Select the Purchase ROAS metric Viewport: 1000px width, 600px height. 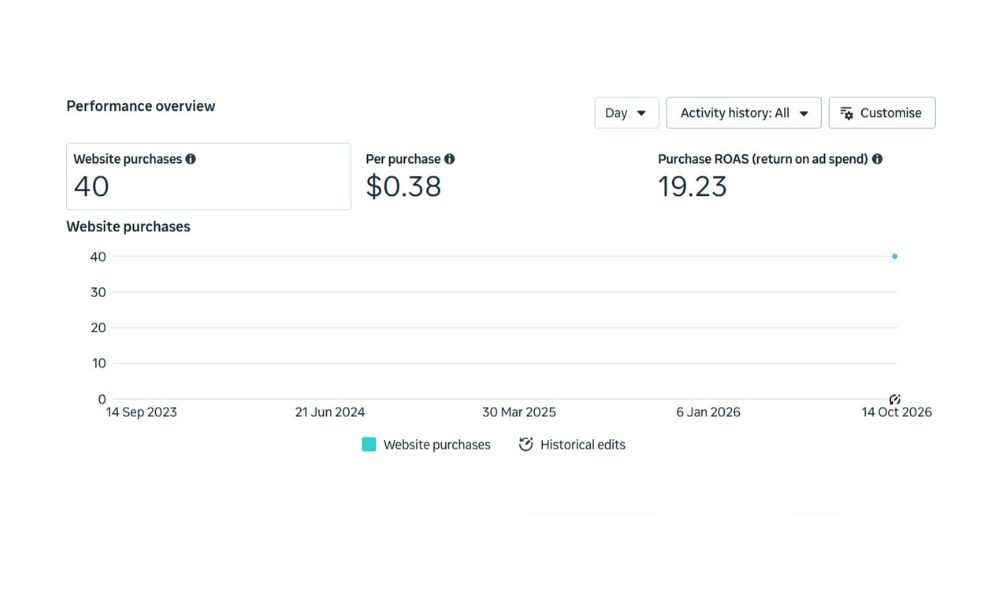point(770,177)
